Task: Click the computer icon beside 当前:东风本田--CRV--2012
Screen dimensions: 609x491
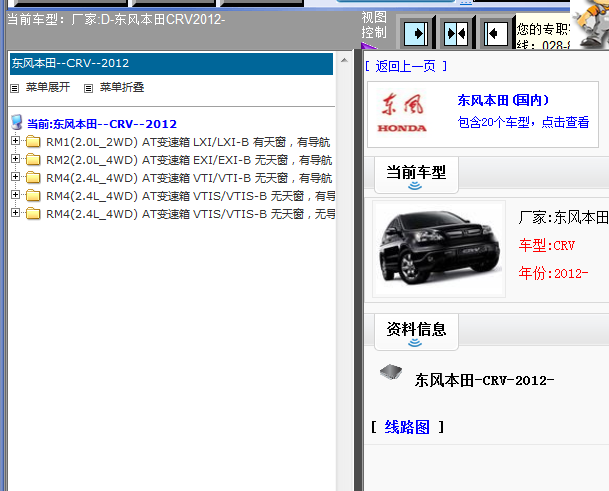Action: click(17, 122)
